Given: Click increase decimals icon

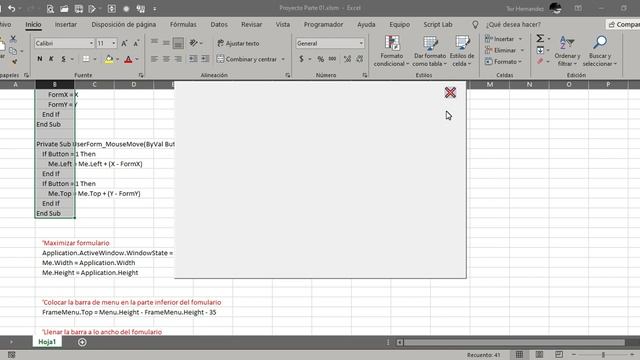Looking at the screenshot, I should pyautogui.click(x=347, y=59).
